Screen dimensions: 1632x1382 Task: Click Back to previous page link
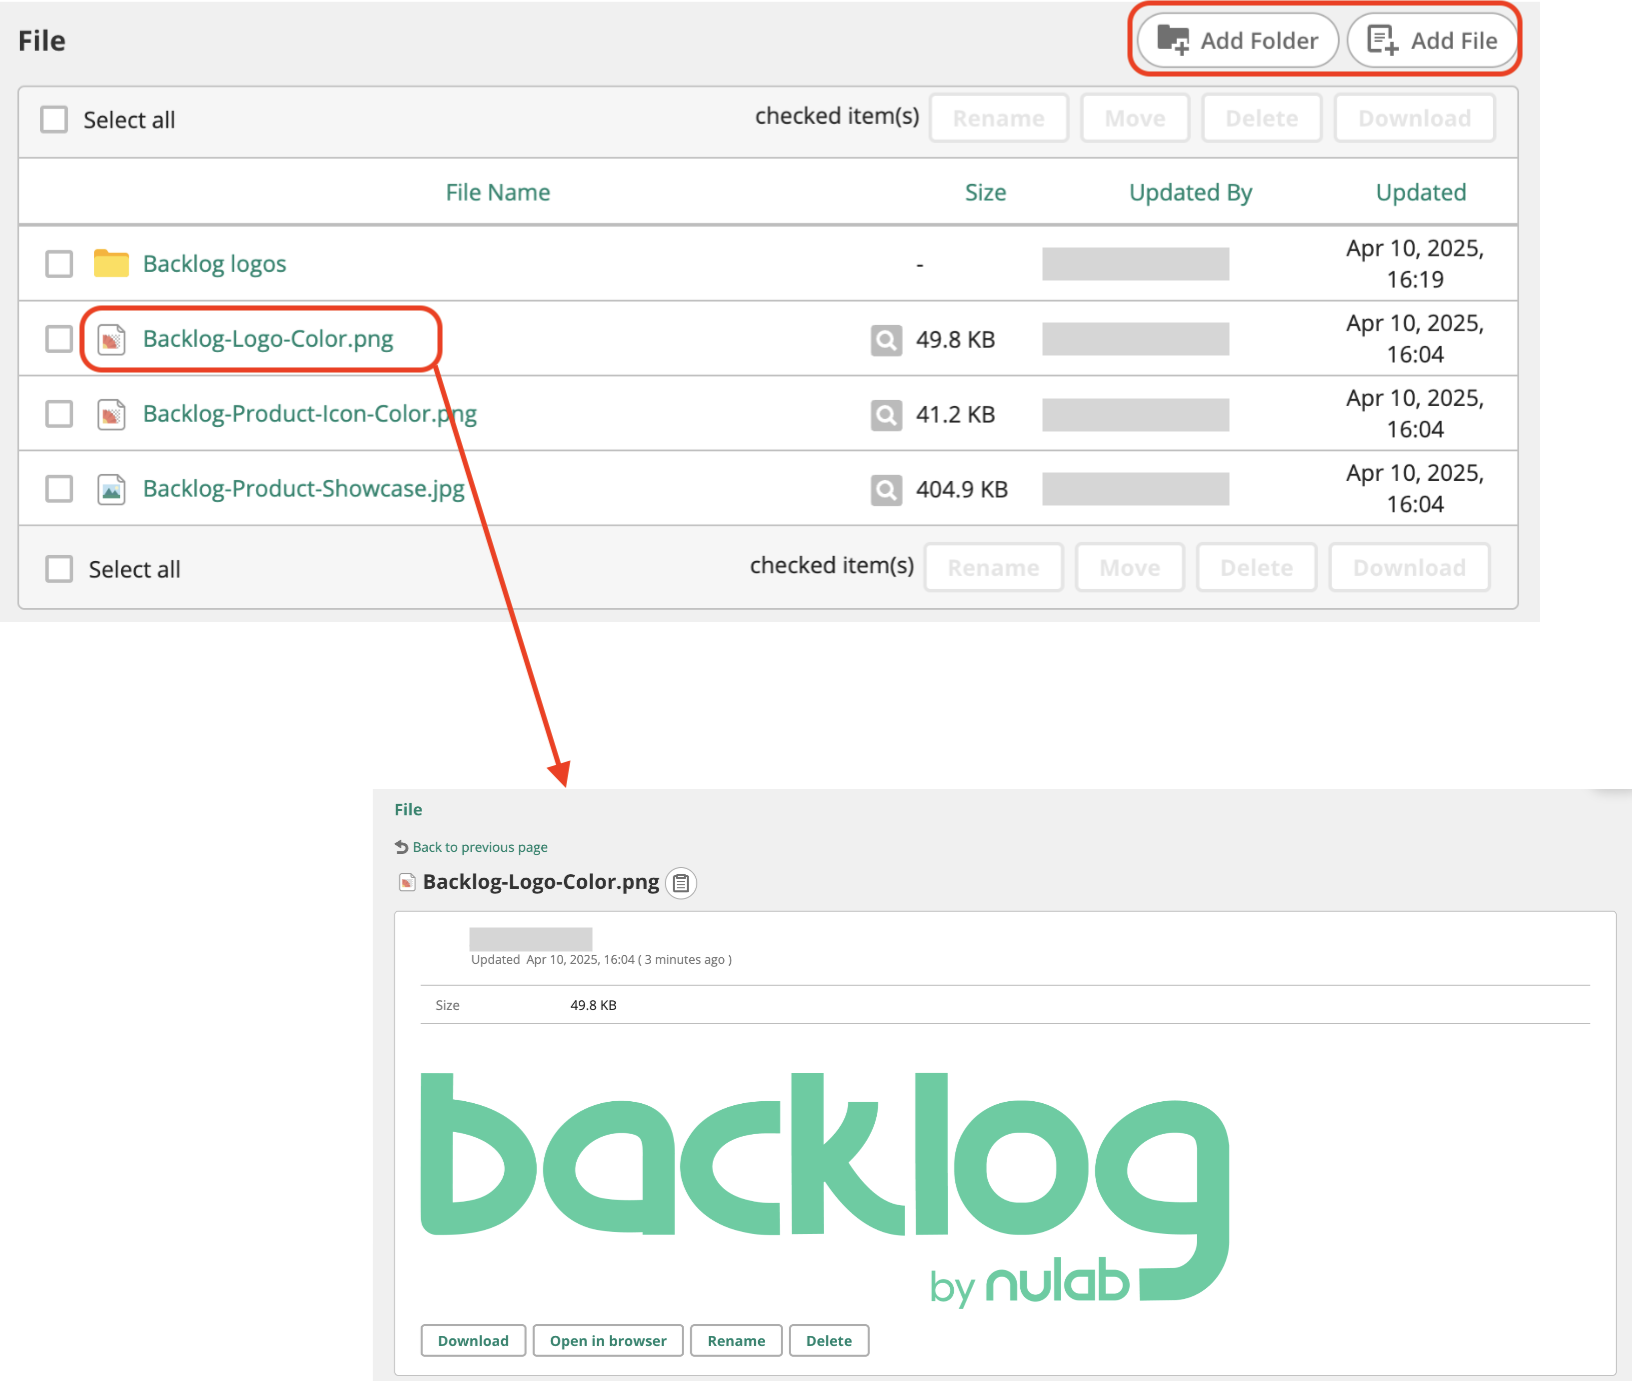[x=480, y=847]
